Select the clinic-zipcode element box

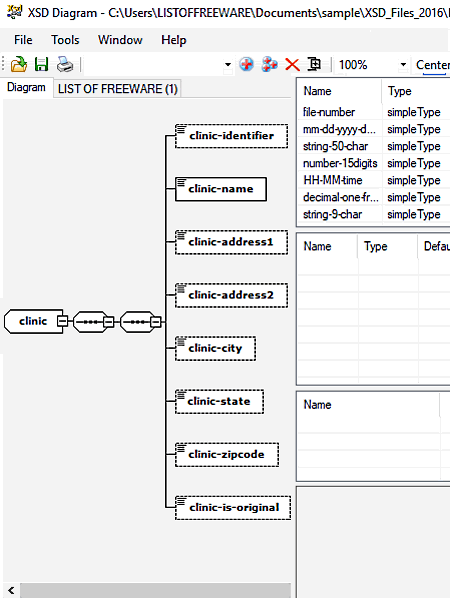[x=227, y=455]
